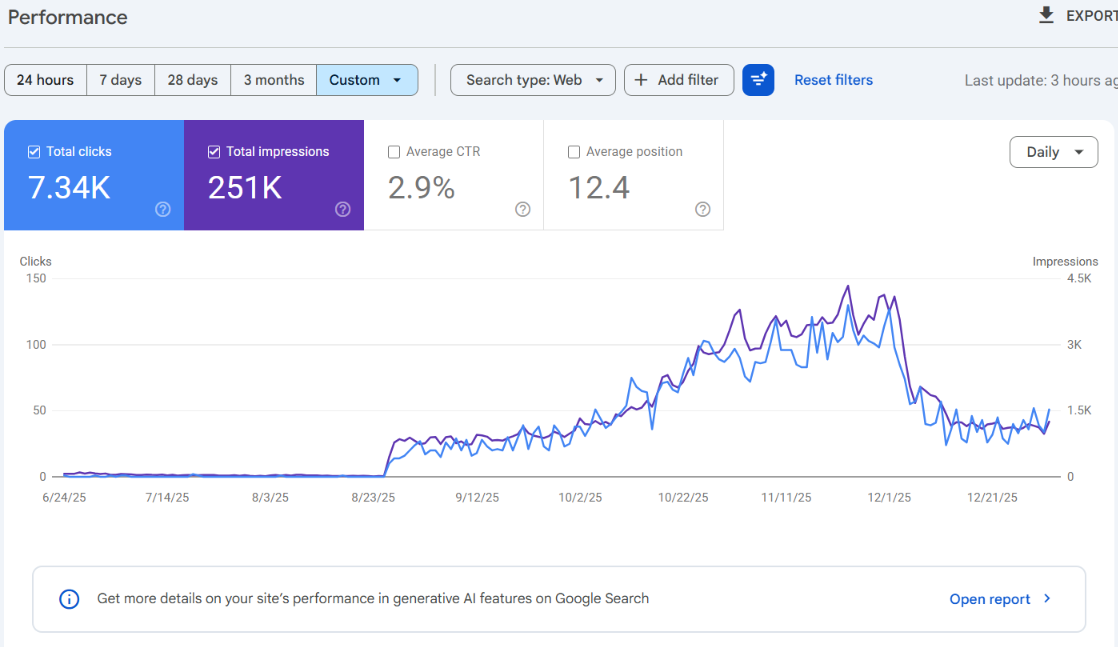Click the Impressions axis title
This screenshot has width=1118, height=647.
click(x=1065, y=261)
